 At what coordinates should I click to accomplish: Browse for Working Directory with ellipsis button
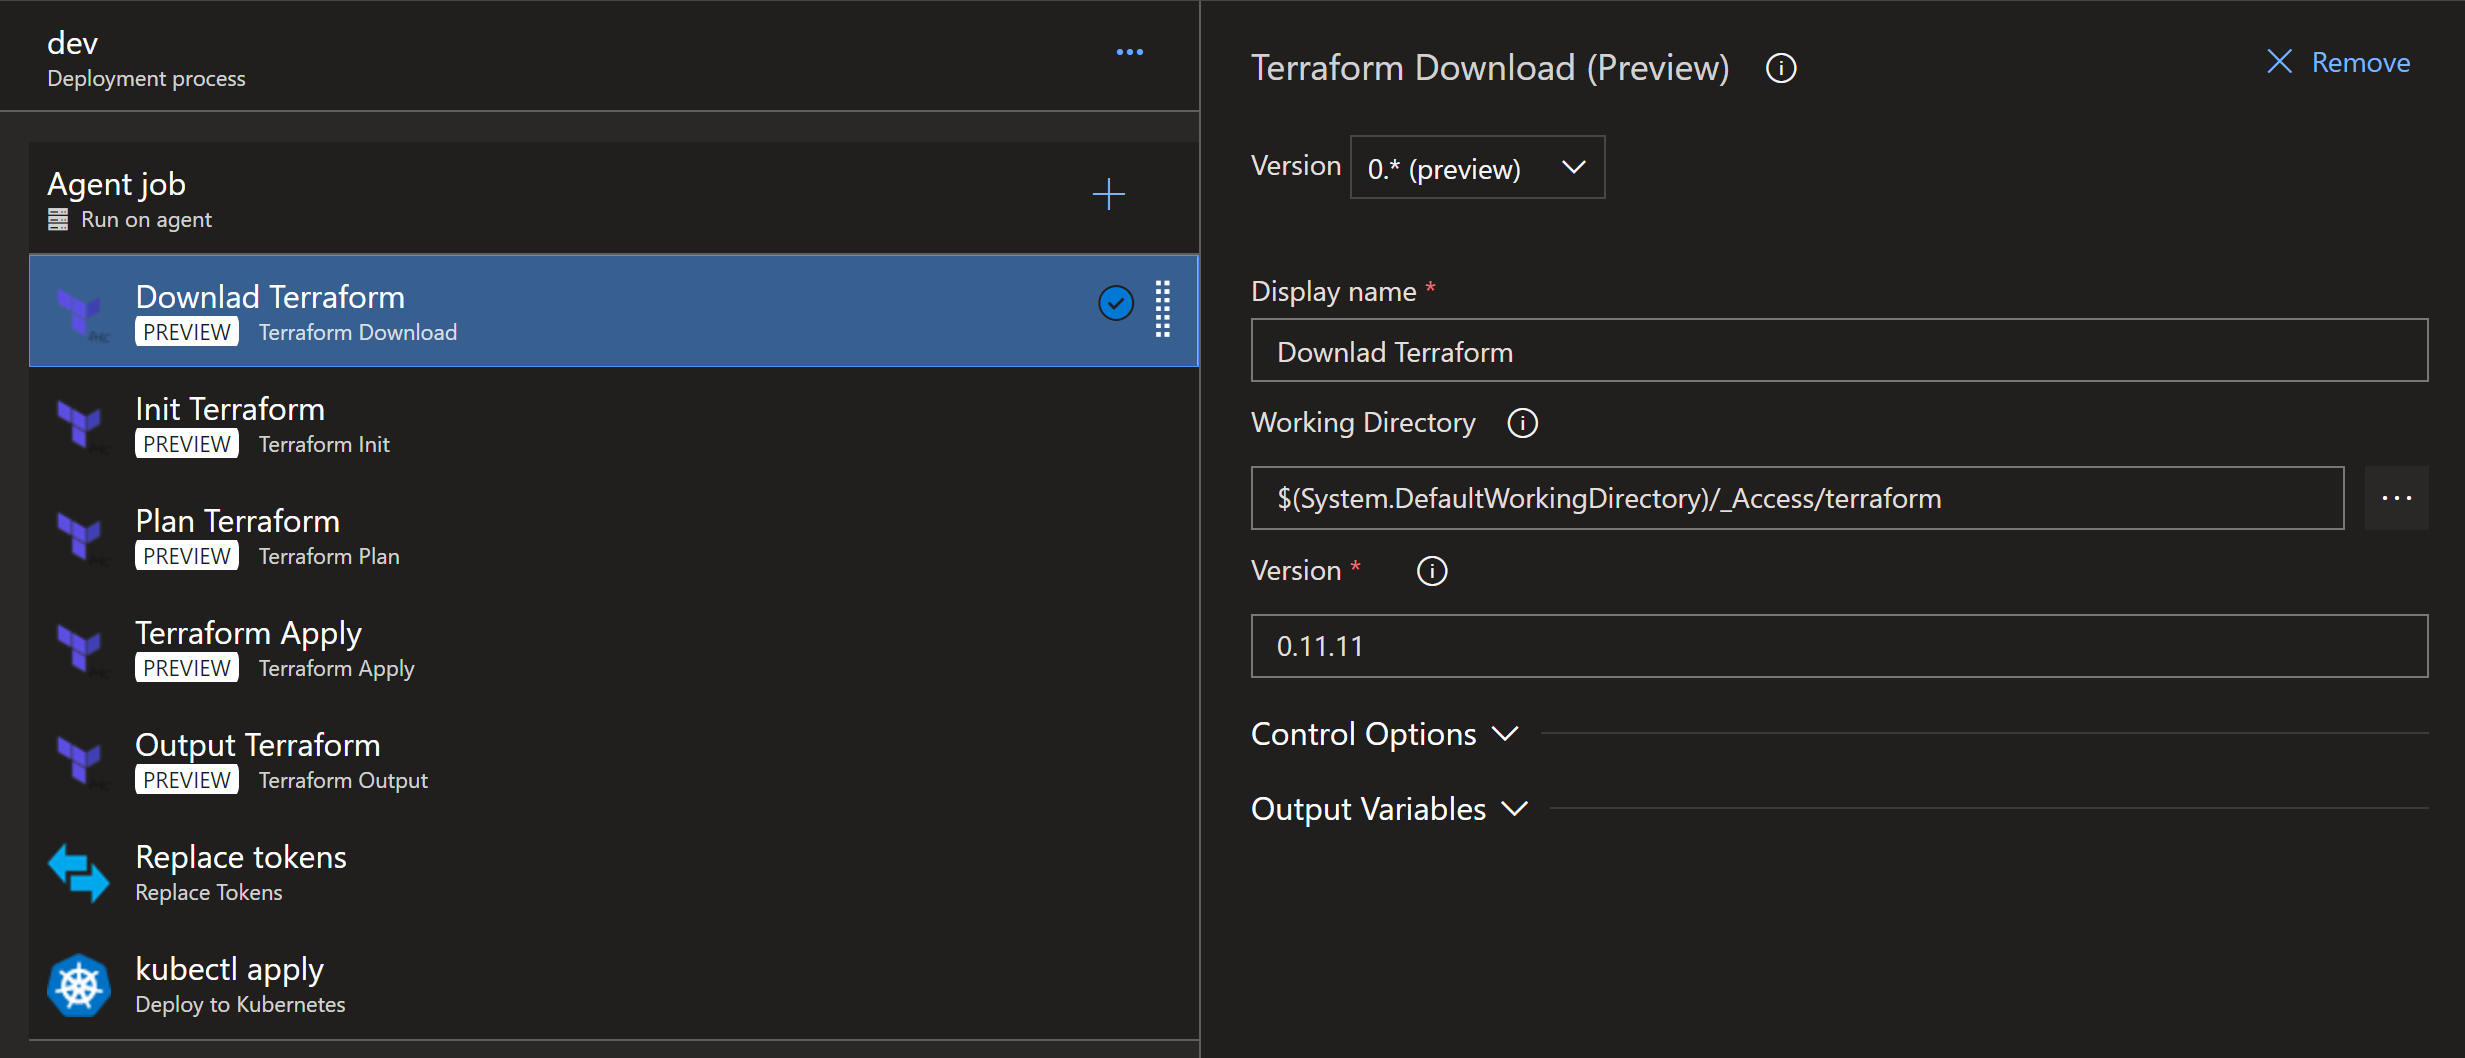click(2396, 498)
